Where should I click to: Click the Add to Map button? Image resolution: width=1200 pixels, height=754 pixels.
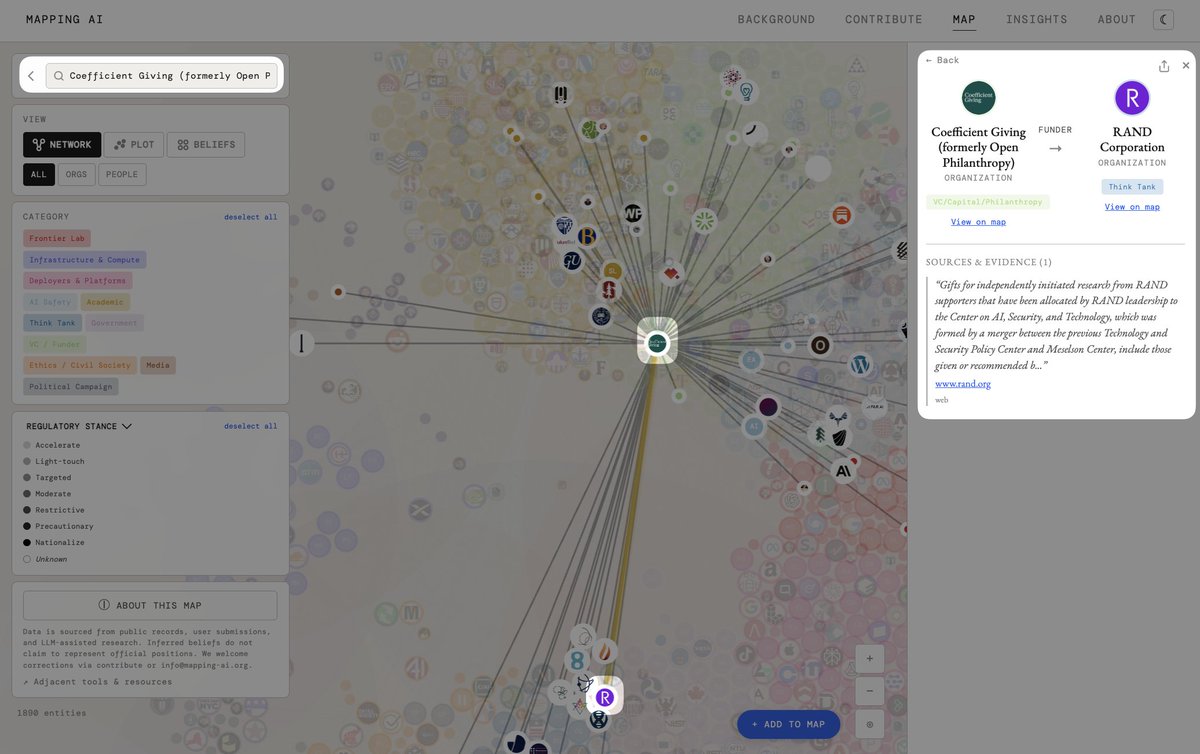(788, 724)
